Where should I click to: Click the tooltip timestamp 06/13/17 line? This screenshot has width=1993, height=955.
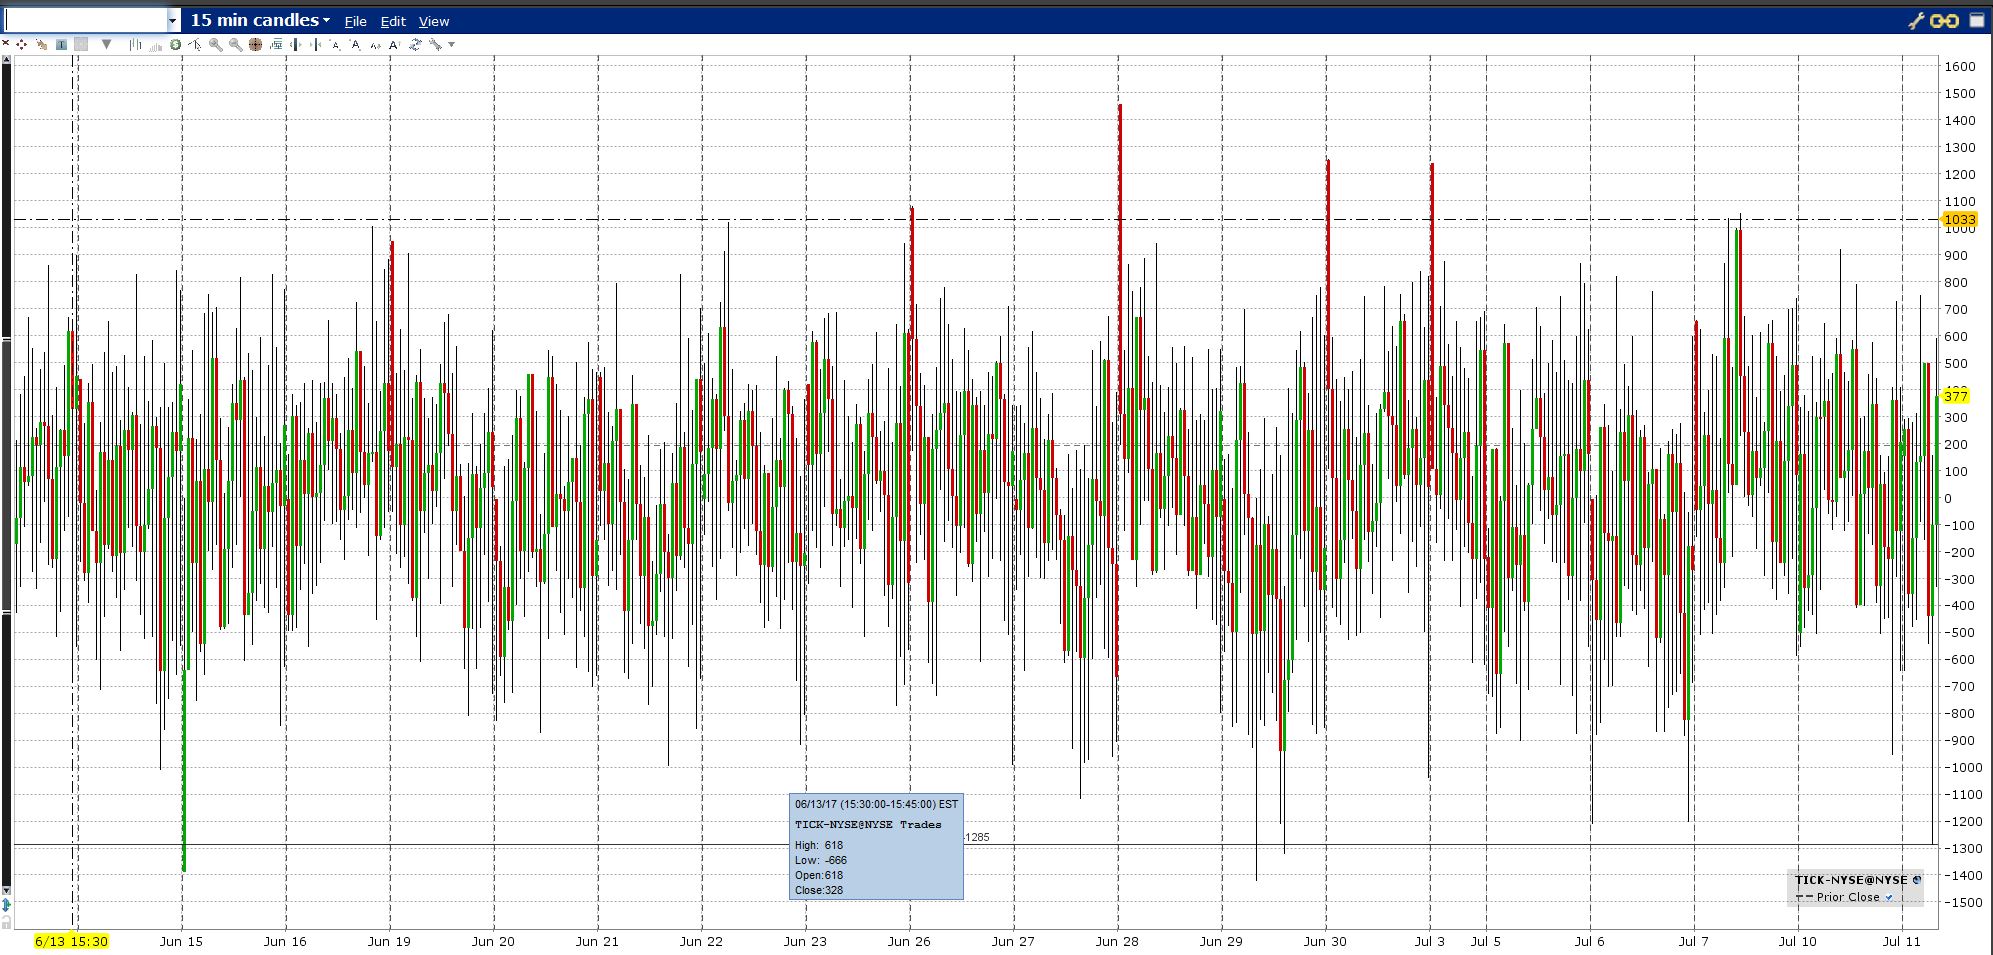pos(876,804)
